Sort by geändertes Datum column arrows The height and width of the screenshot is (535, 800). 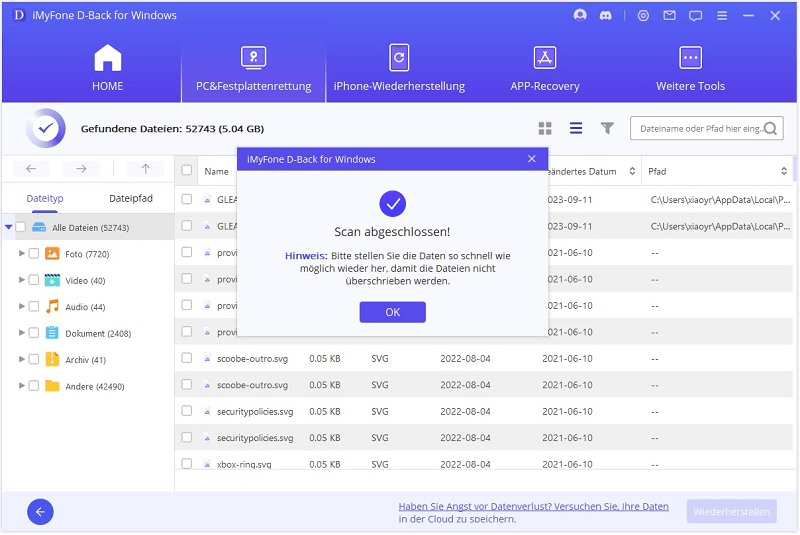(x=632, y=171)
